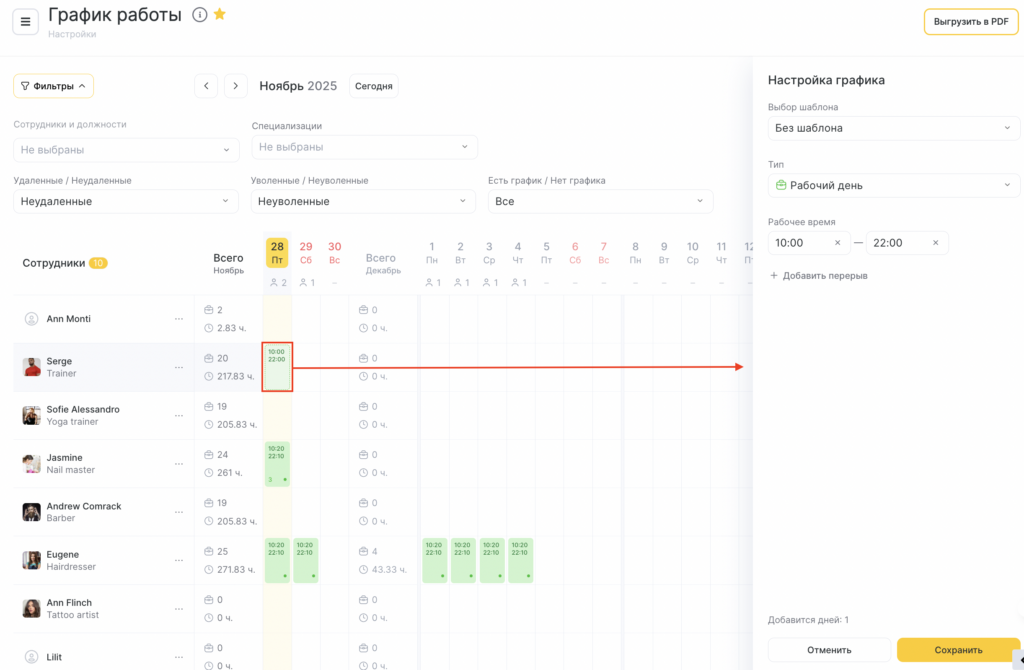Toggle the yellow favorite star
The width and height of the screenshot is (1024, 670).
click(220, 15)
